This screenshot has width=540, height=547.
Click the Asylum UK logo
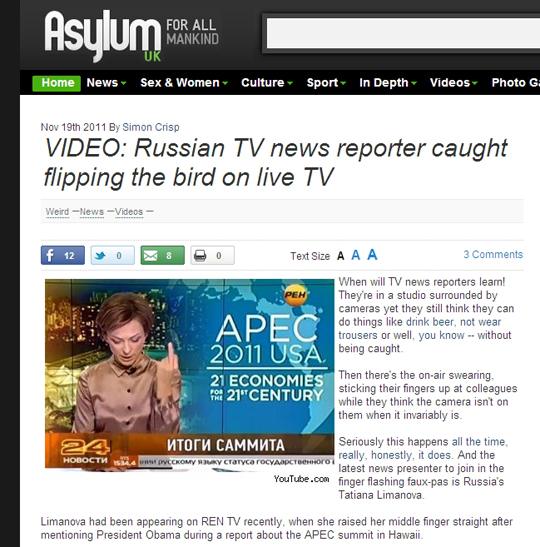click(131, 36)
